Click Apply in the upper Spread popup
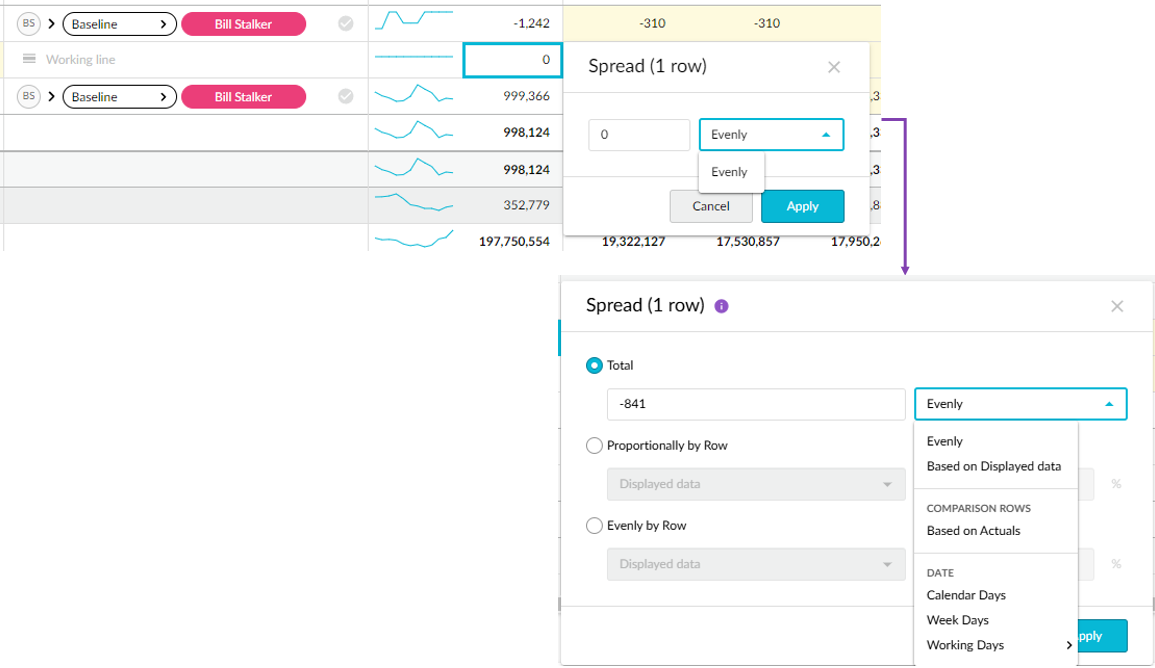 pyautogui.click(x=802, y=207)
